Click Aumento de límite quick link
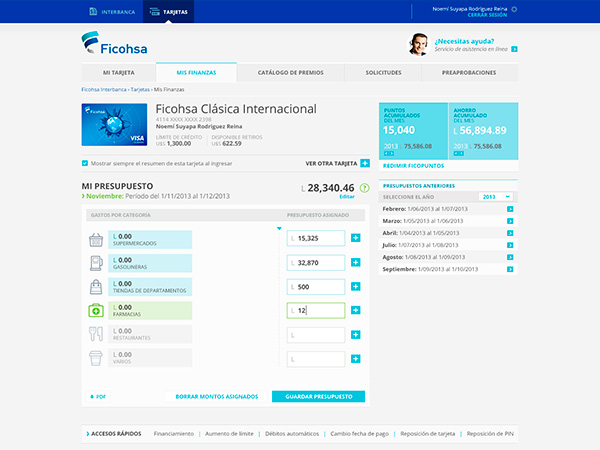This screenshot has height=450, width=600. (x=229, y=434)
